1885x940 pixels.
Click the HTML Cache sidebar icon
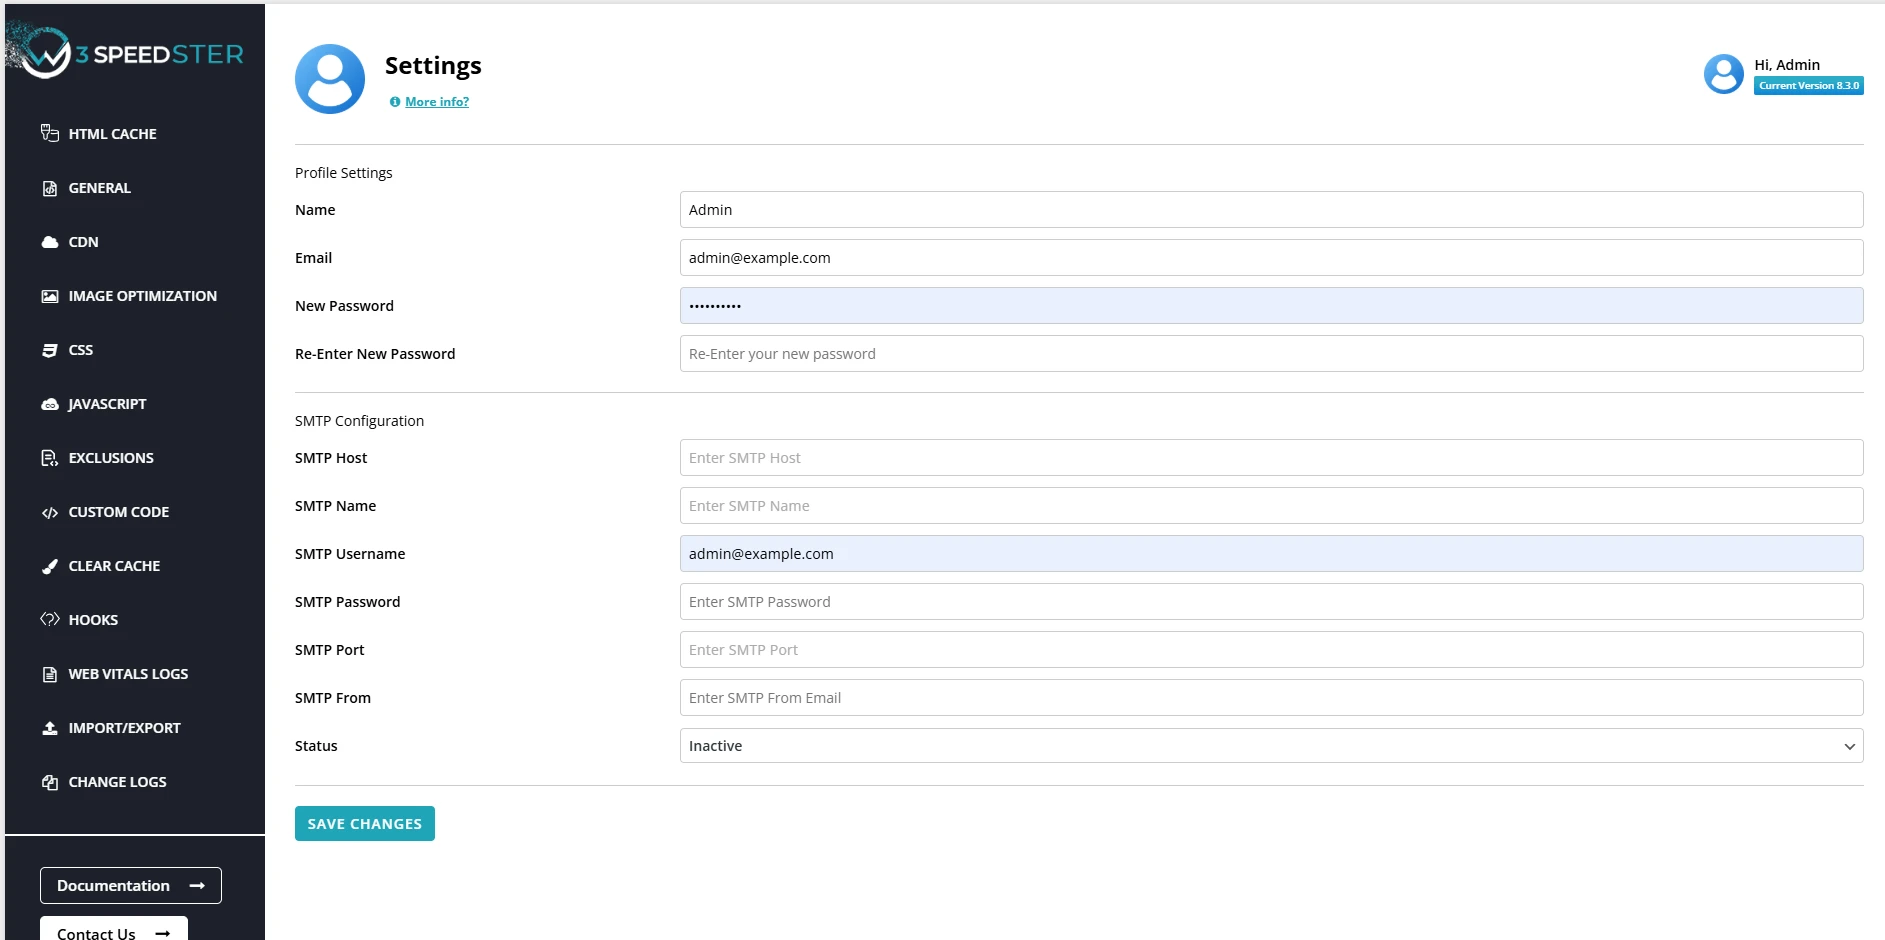point(49,133)
